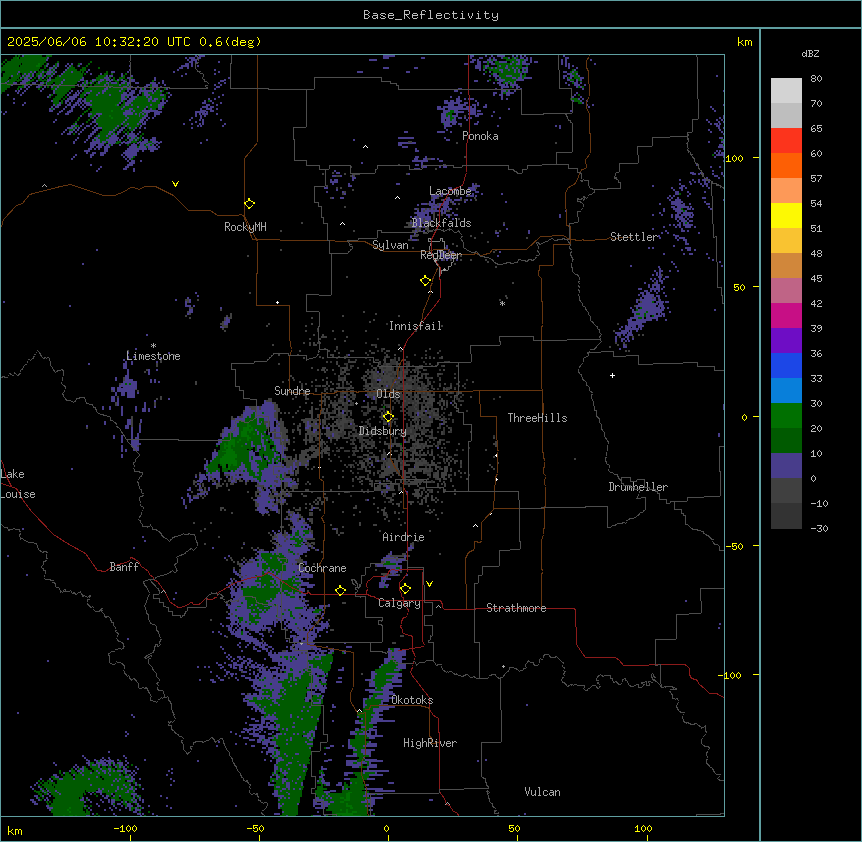Click the dBZ legend heading
862x842 pixels.
(810, 53)
